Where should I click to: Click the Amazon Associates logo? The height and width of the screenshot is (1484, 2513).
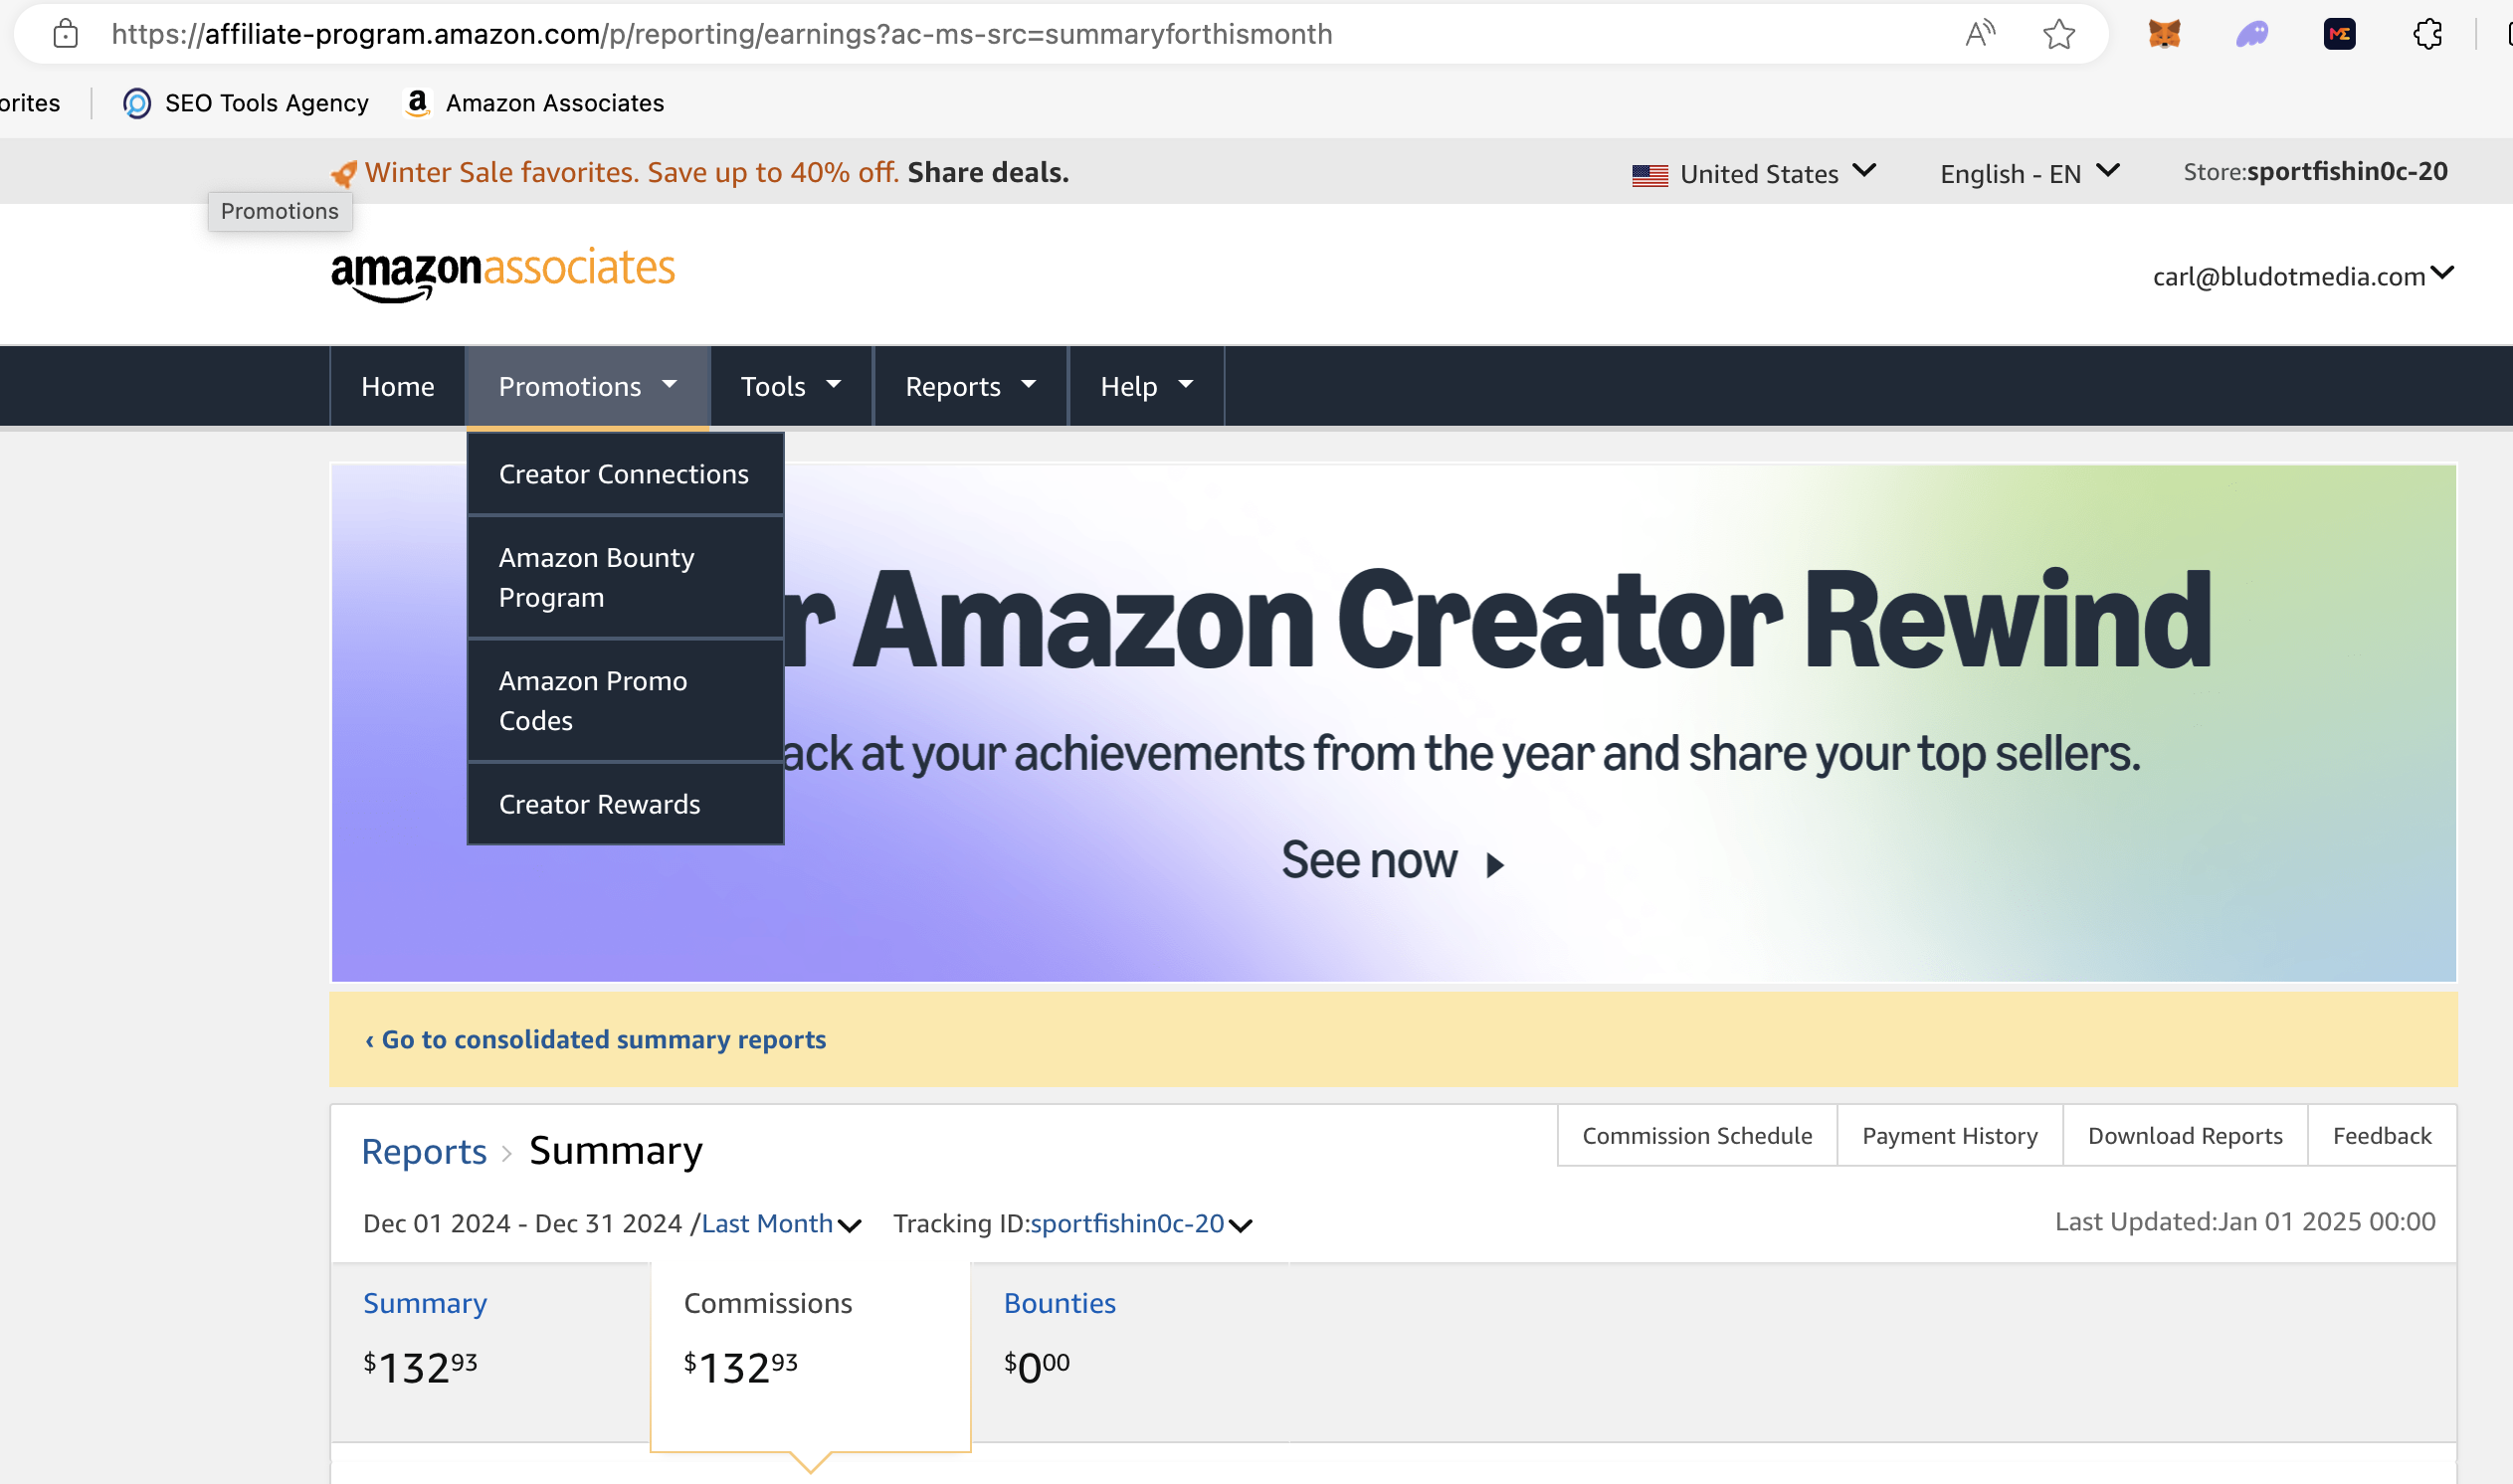click(x=503, y=274)
